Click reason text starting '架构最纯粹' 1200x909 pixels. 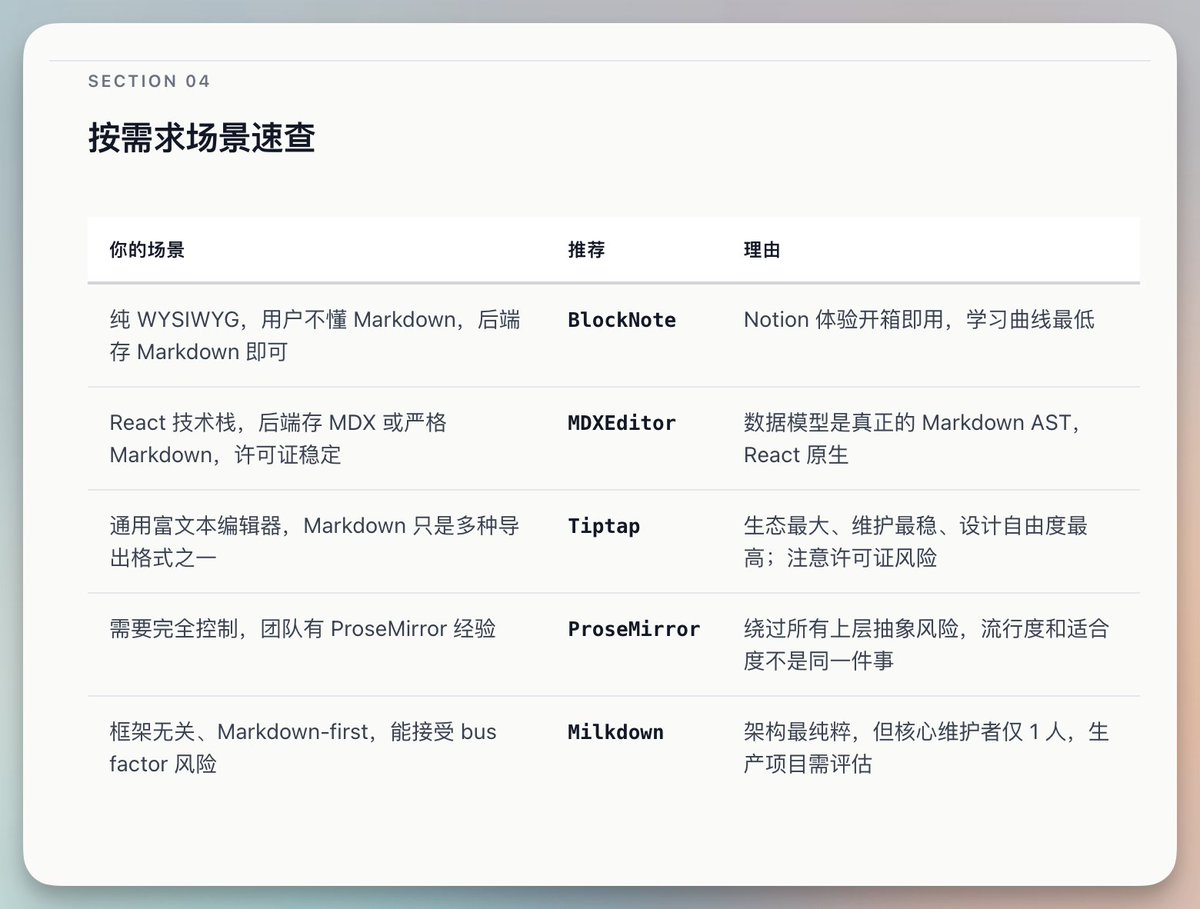pos(927,747)
